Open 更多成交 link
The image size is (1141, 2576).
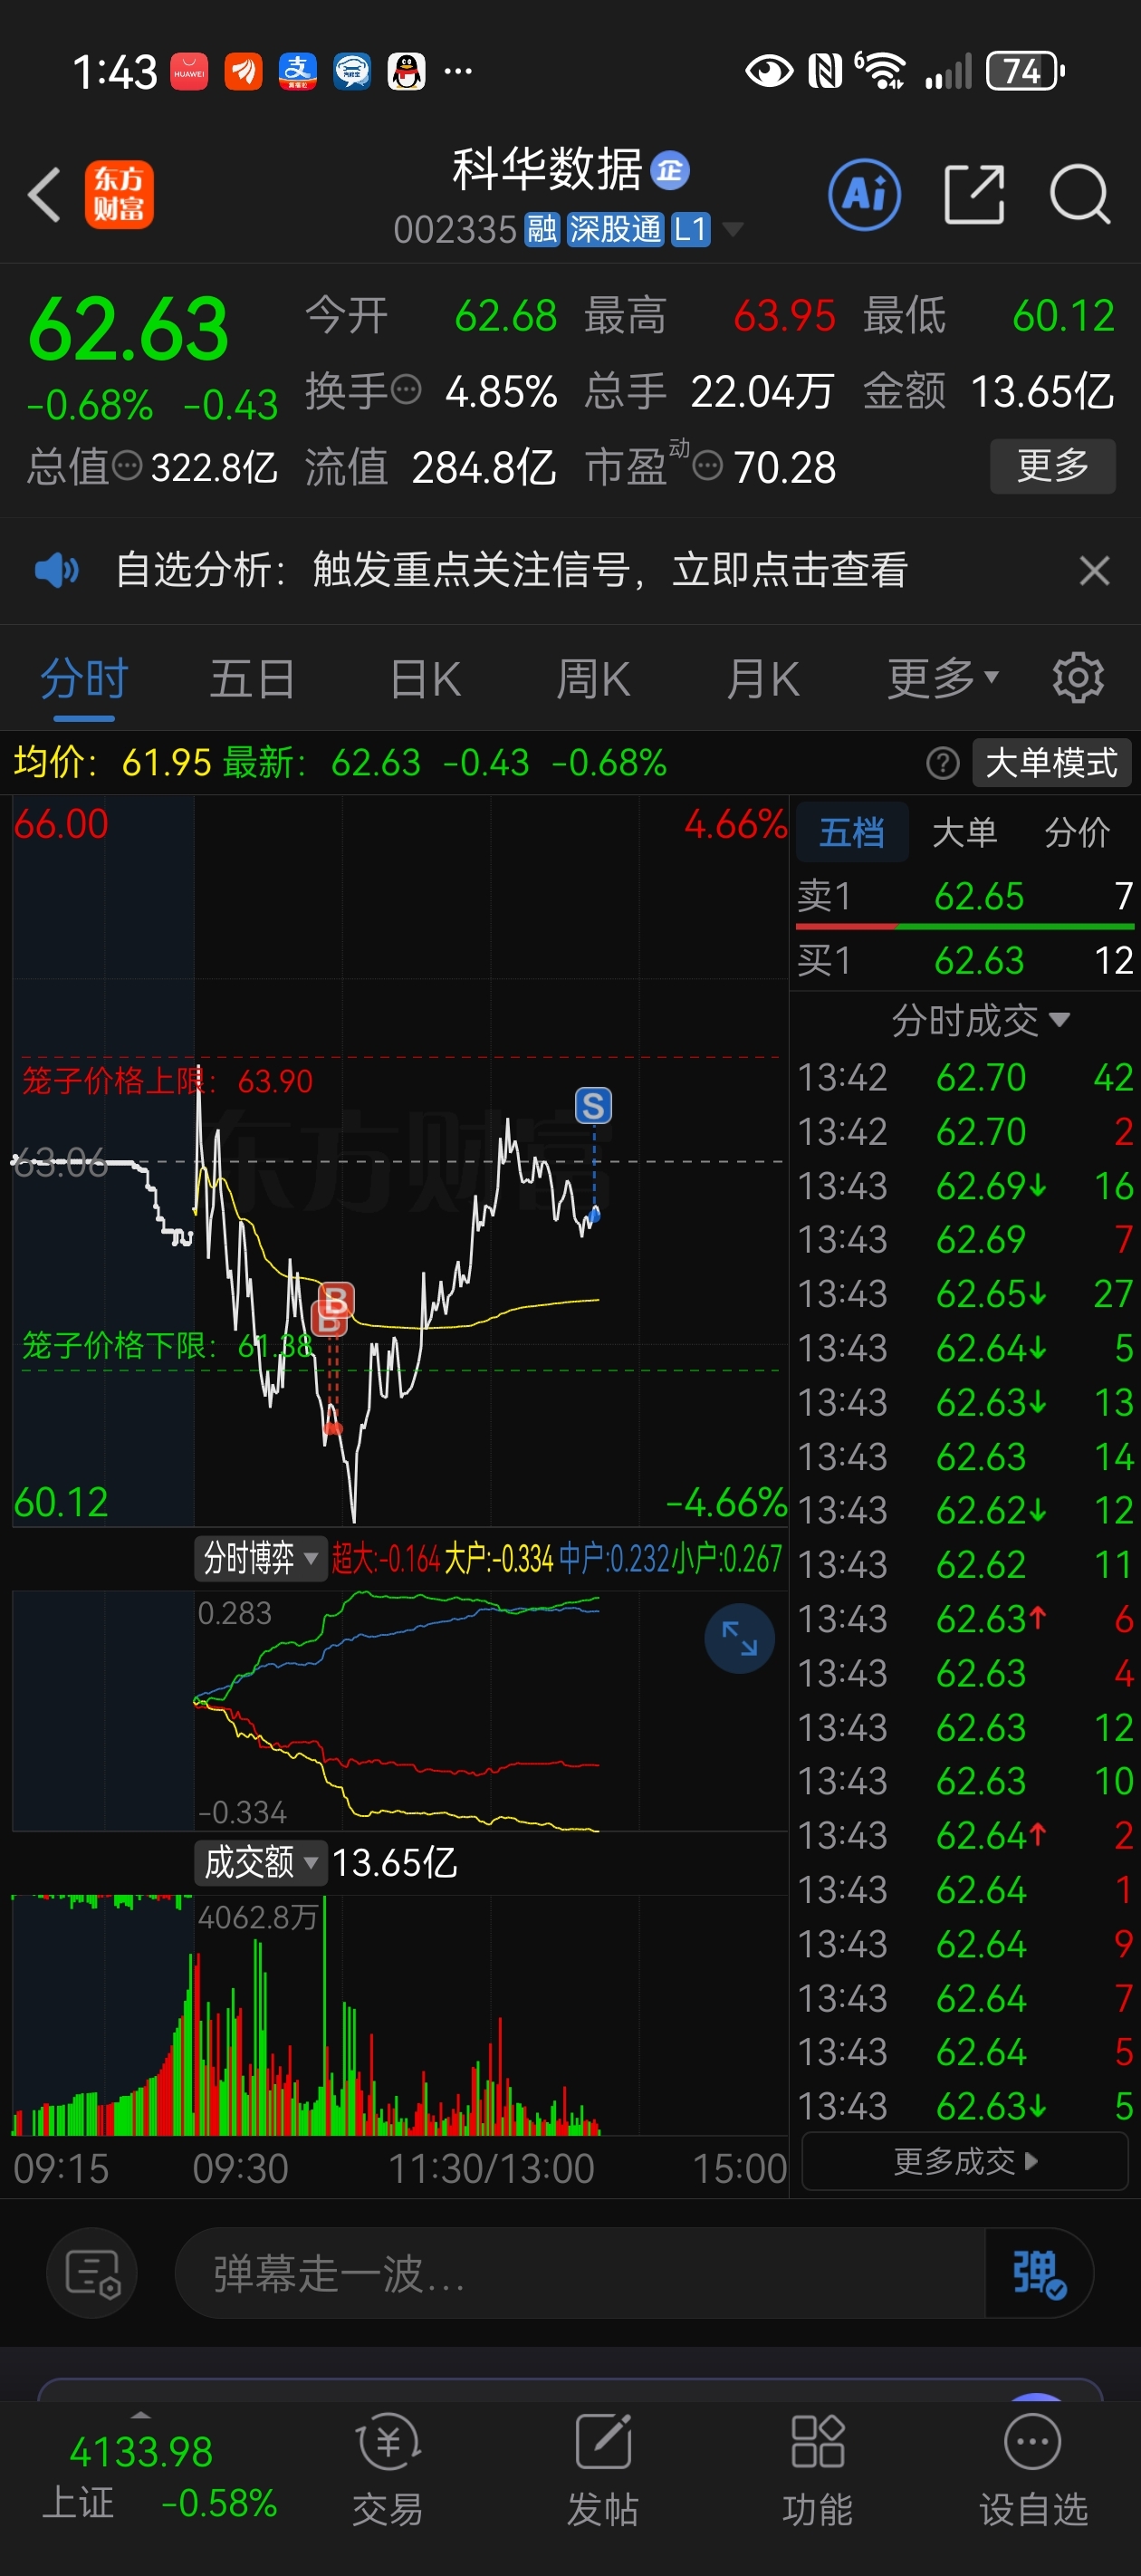click(965, 2161)
